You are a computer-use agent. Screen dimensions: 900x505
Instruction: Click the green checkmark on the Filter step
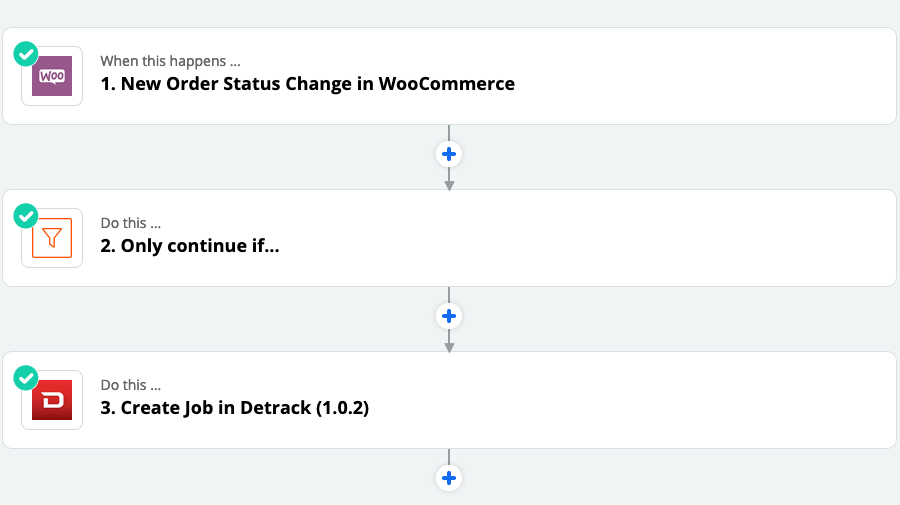[26, 215]
